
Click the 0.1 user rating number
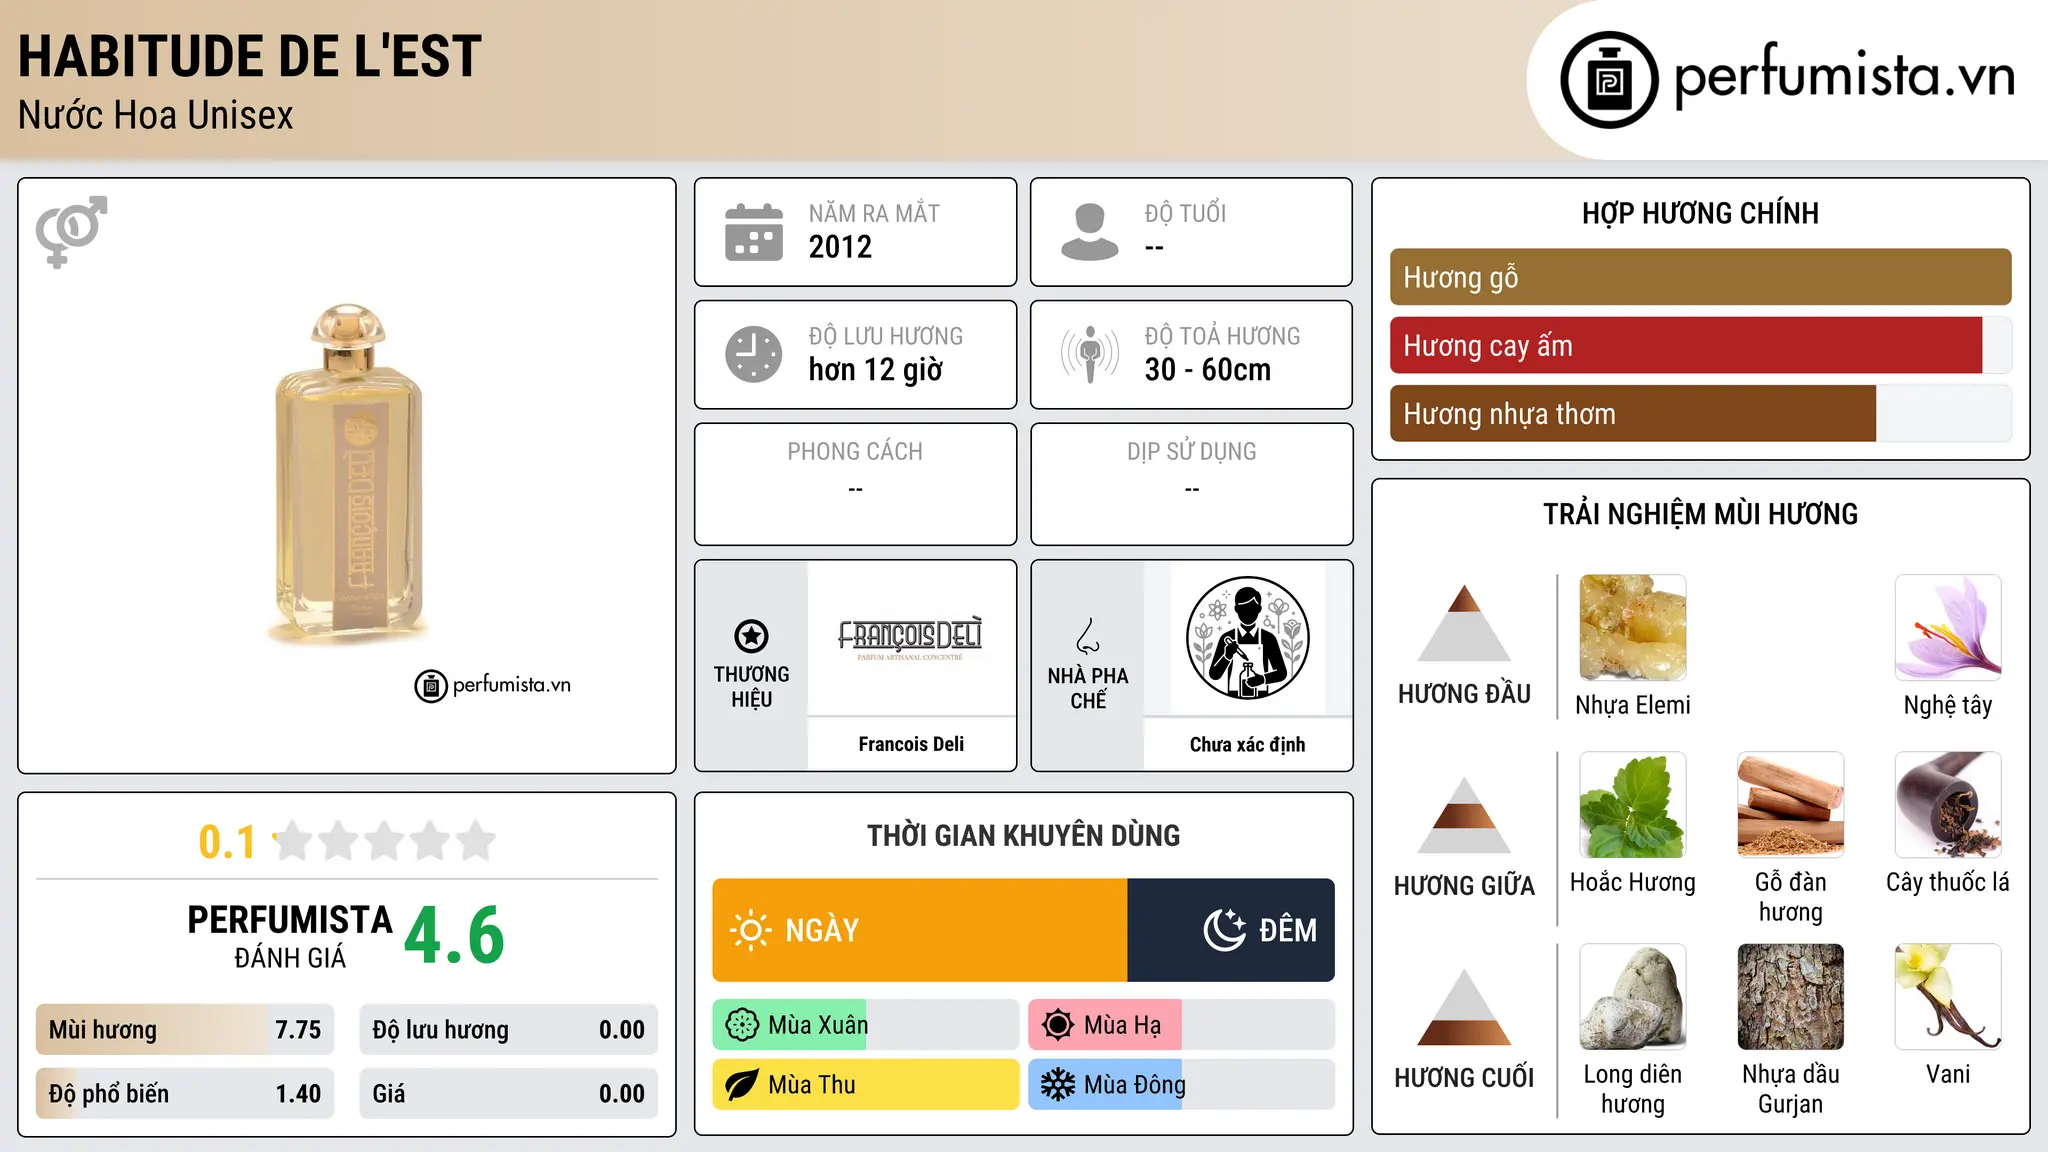[227, 842]
